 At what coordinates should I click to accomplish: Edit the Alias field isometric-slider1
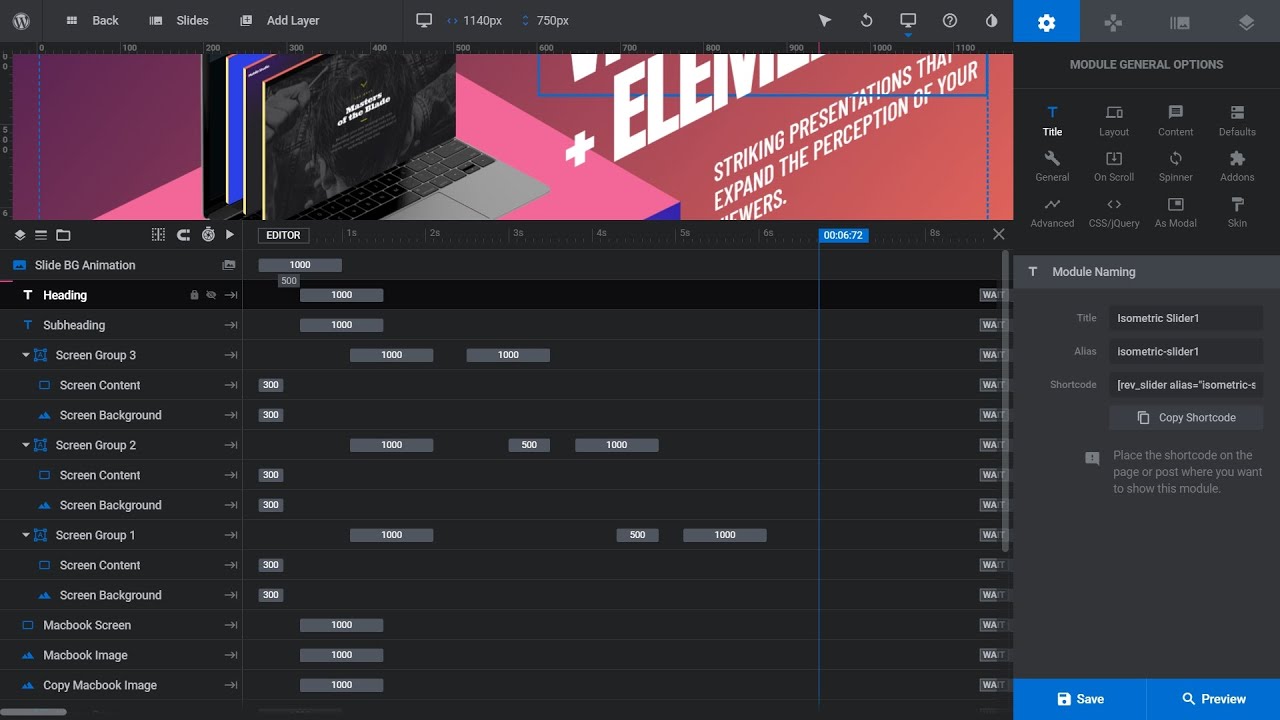tap(1186, 352)
